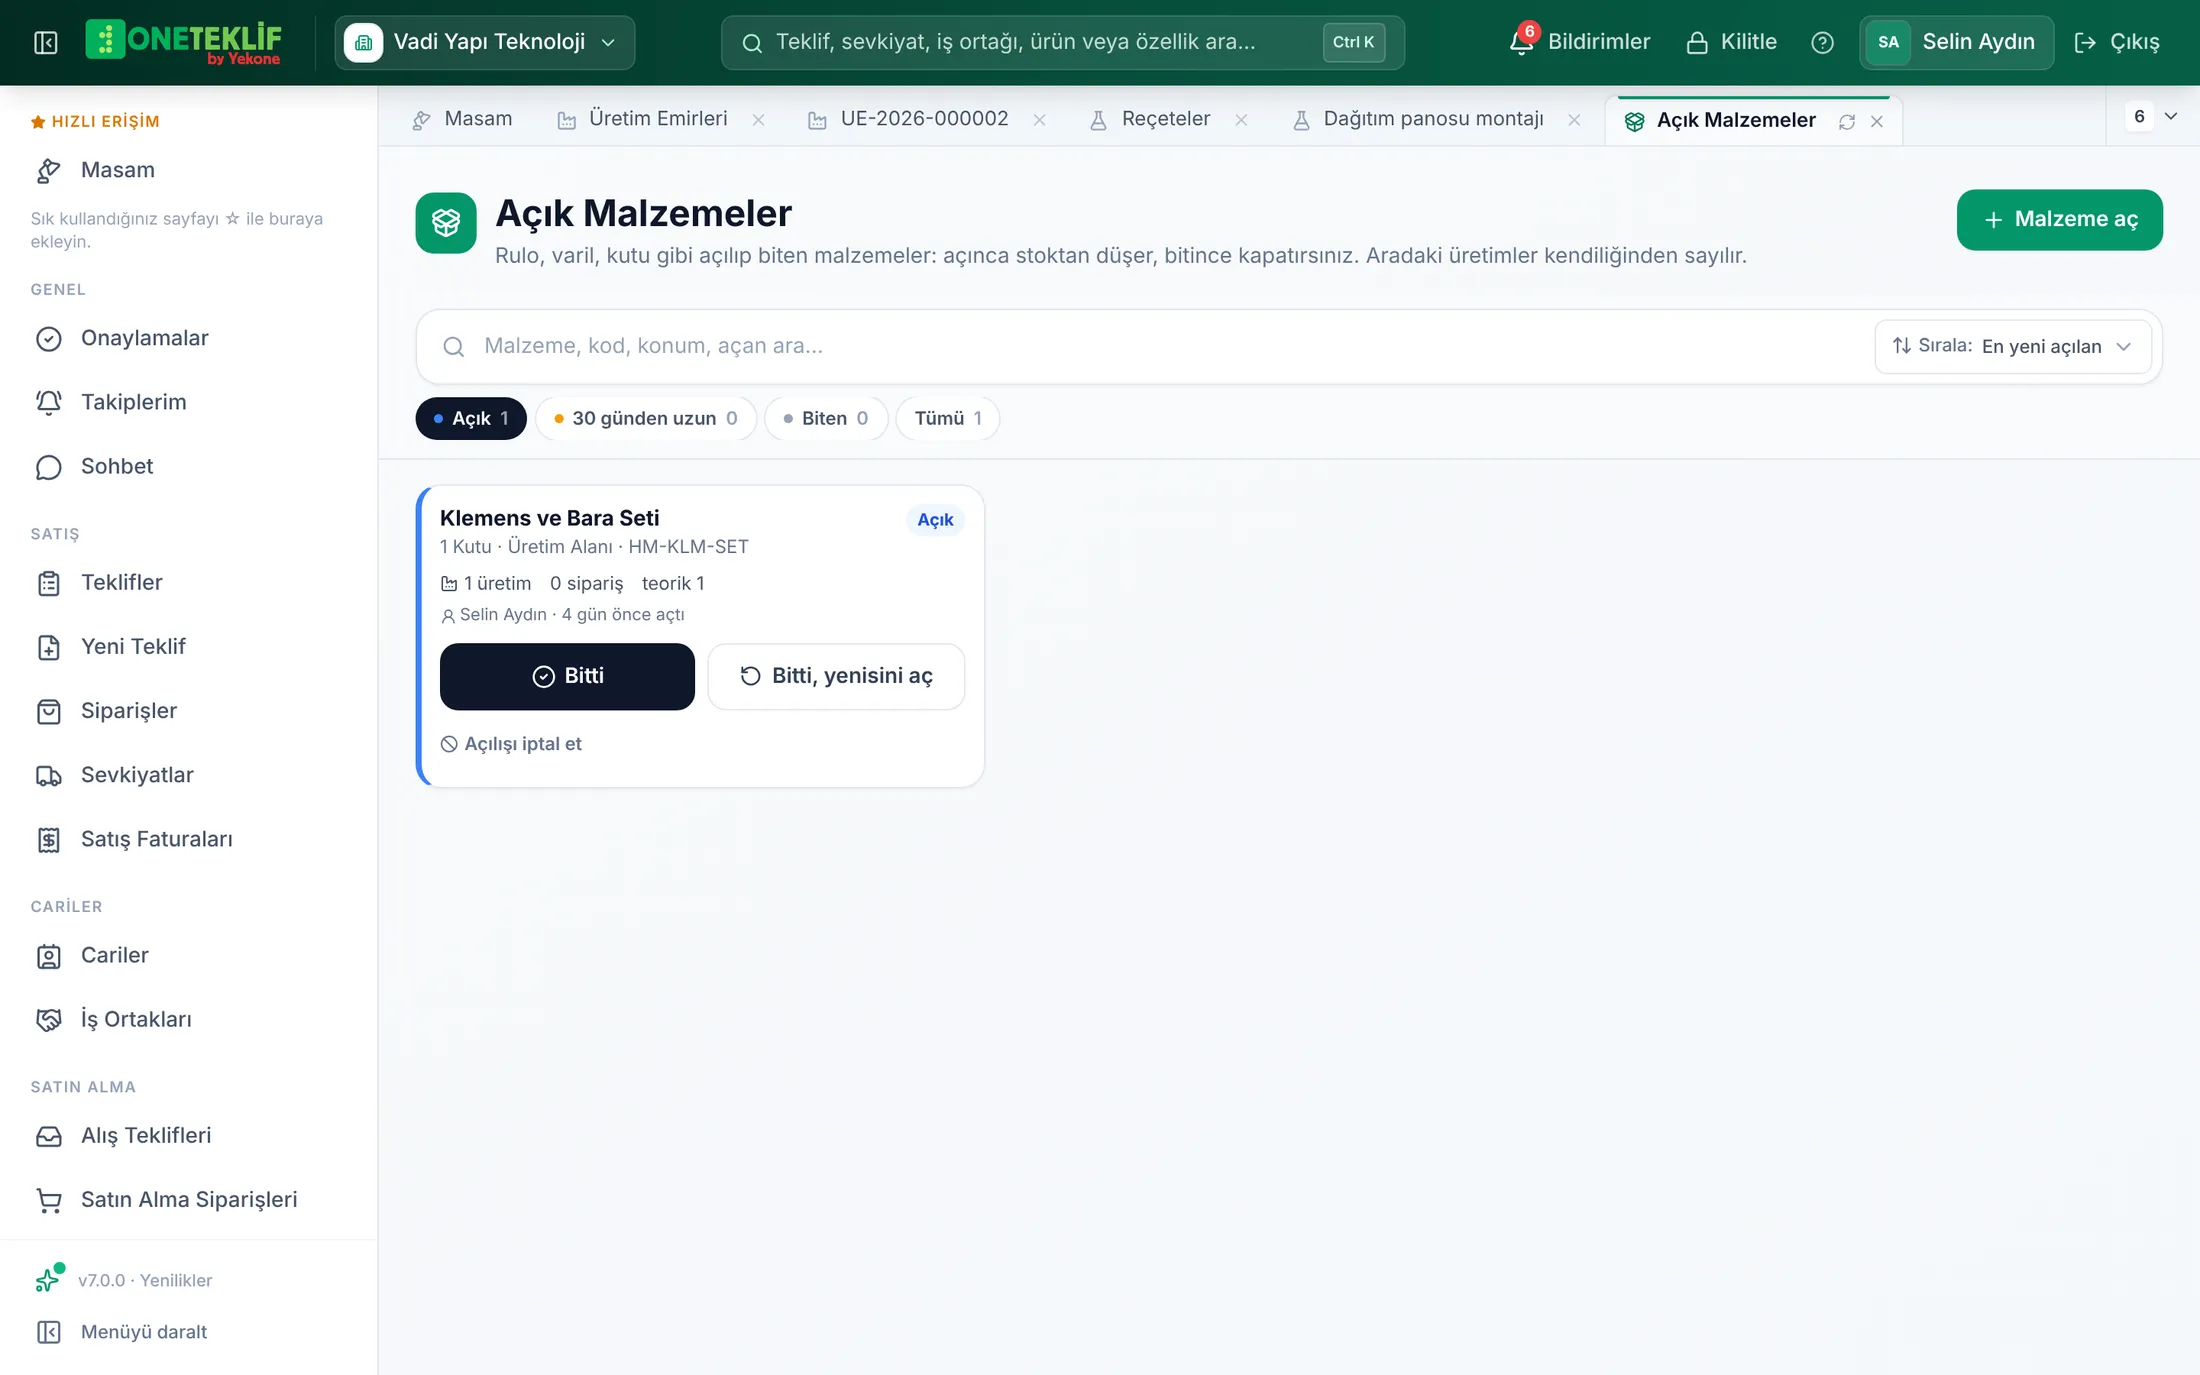Open Yeni Teklif in the sidebar
Screen dimensions: 2200x1375
(189, 647)
